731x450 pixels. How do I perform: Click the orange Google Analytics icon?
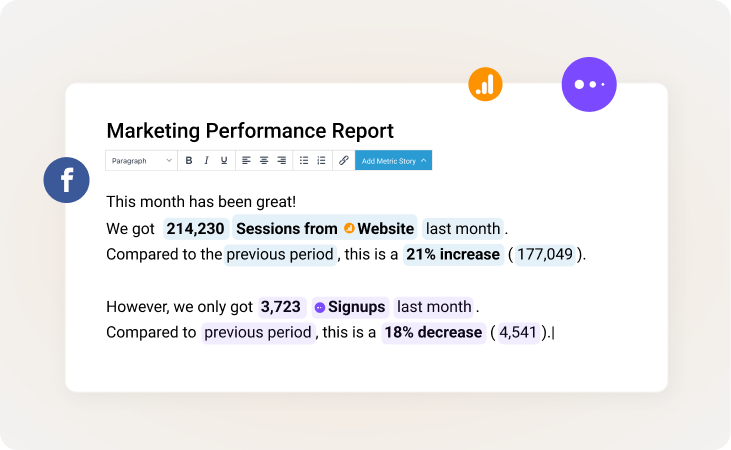pos(485,85)
